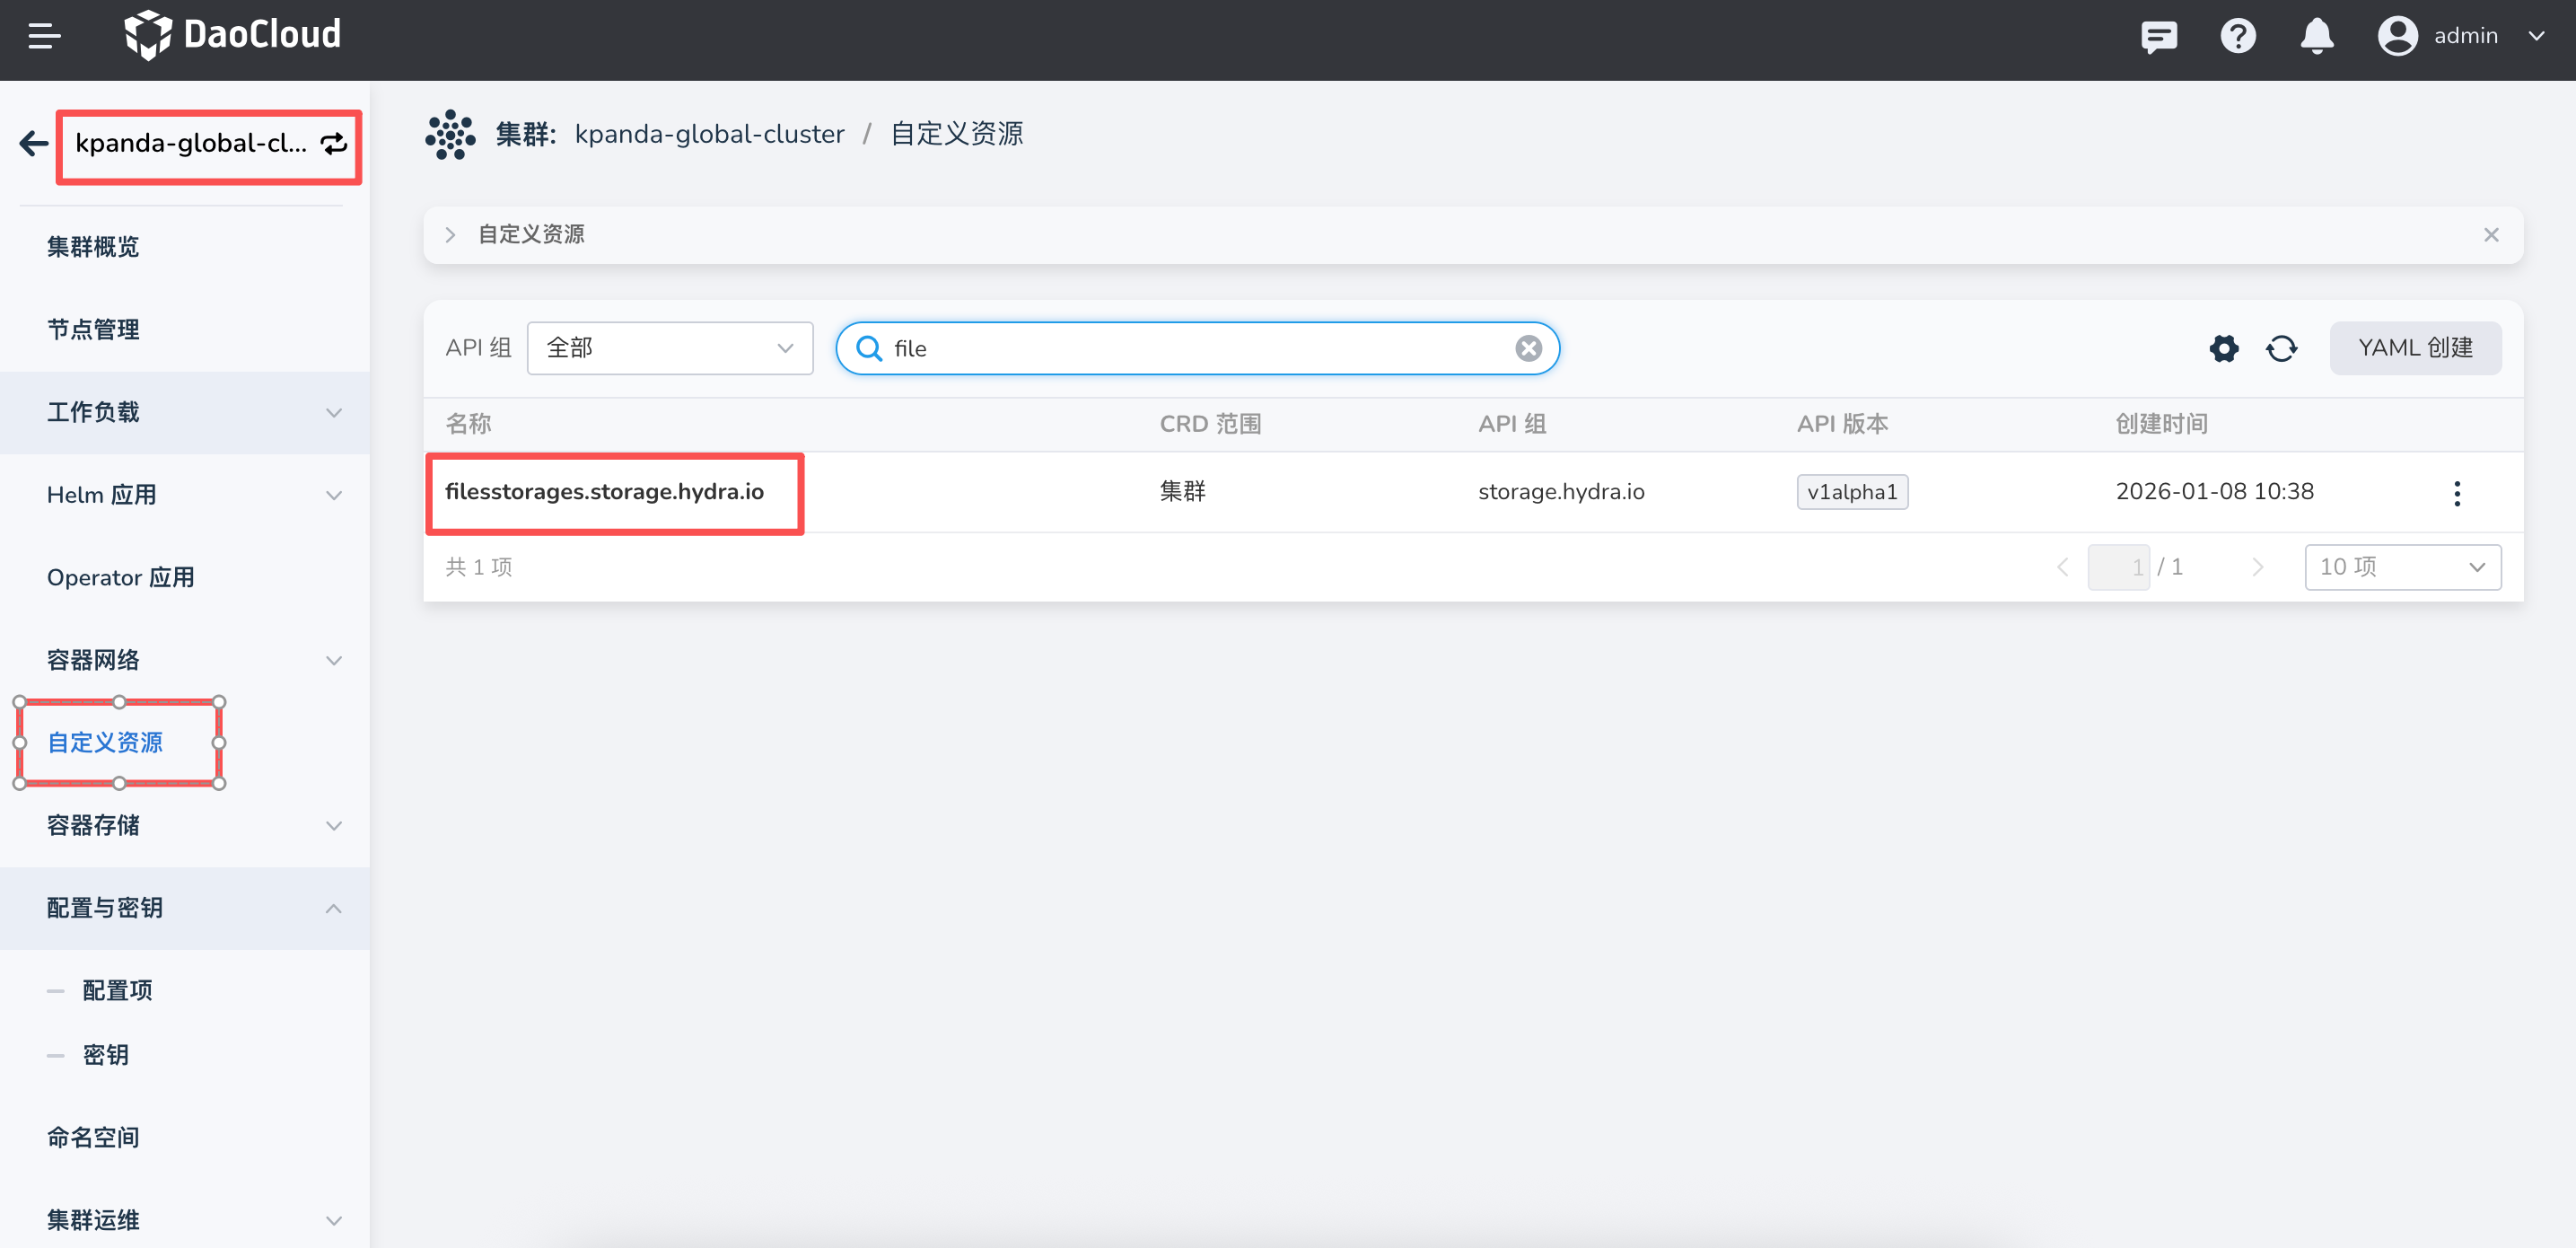
Task: Click the YAML 创建 button
Action: click(x=2414, y=348)
